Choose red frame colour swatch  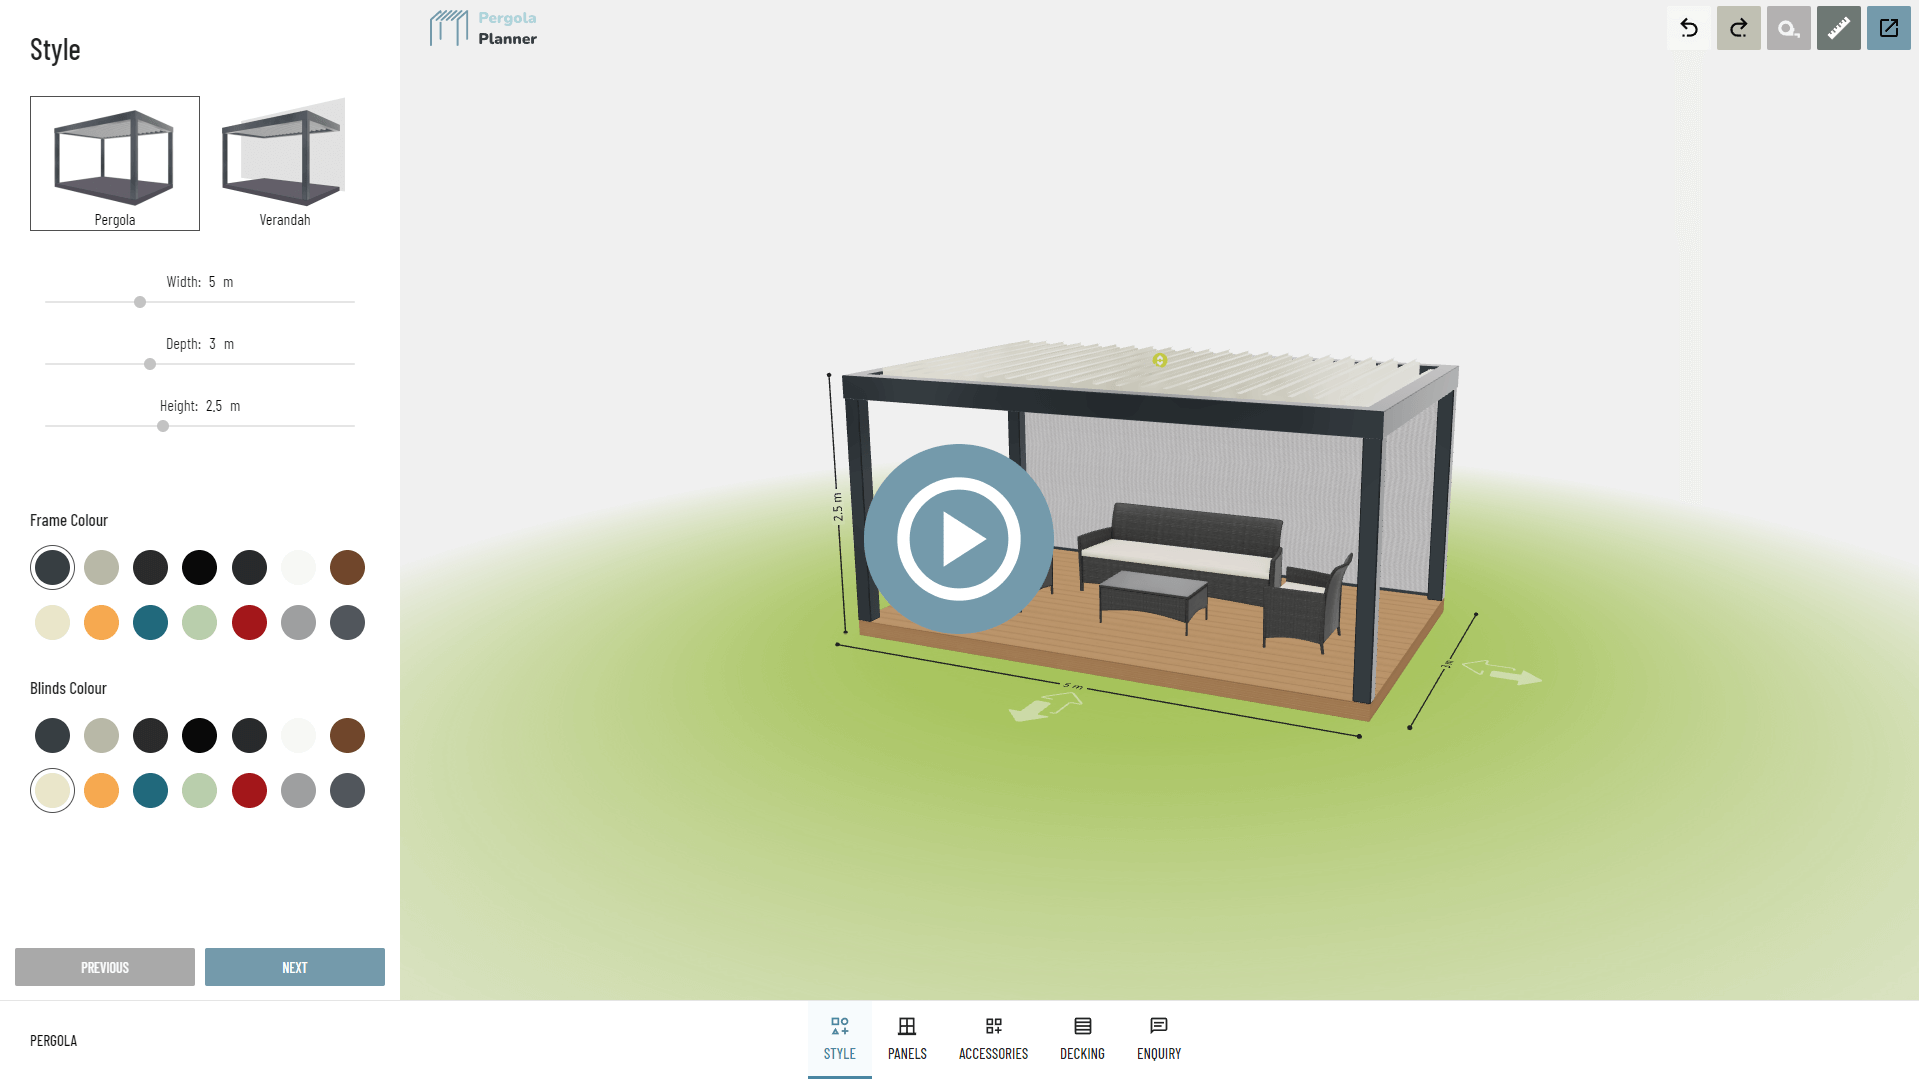[249, 623]
